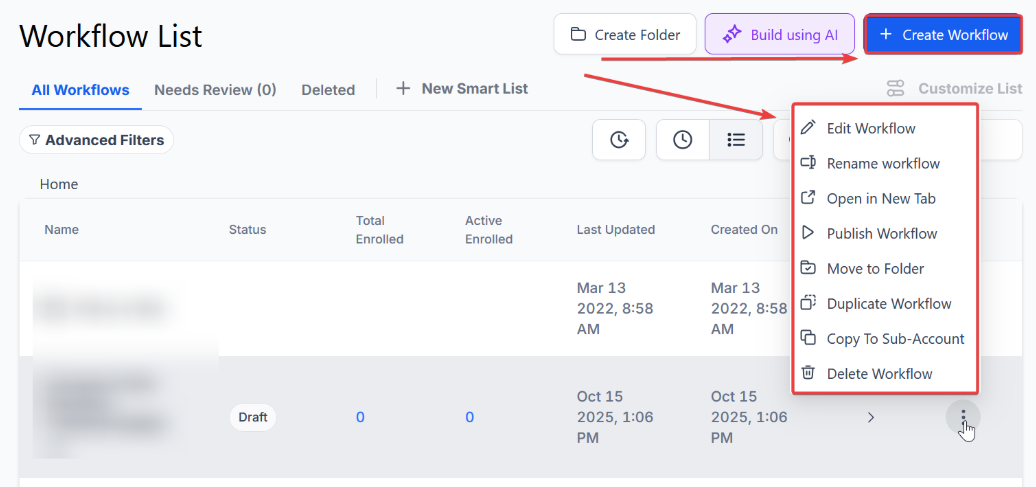Click the Create Folder button
The width and height of the screenshot is (1036, 487).
click(x=625, y=35)
